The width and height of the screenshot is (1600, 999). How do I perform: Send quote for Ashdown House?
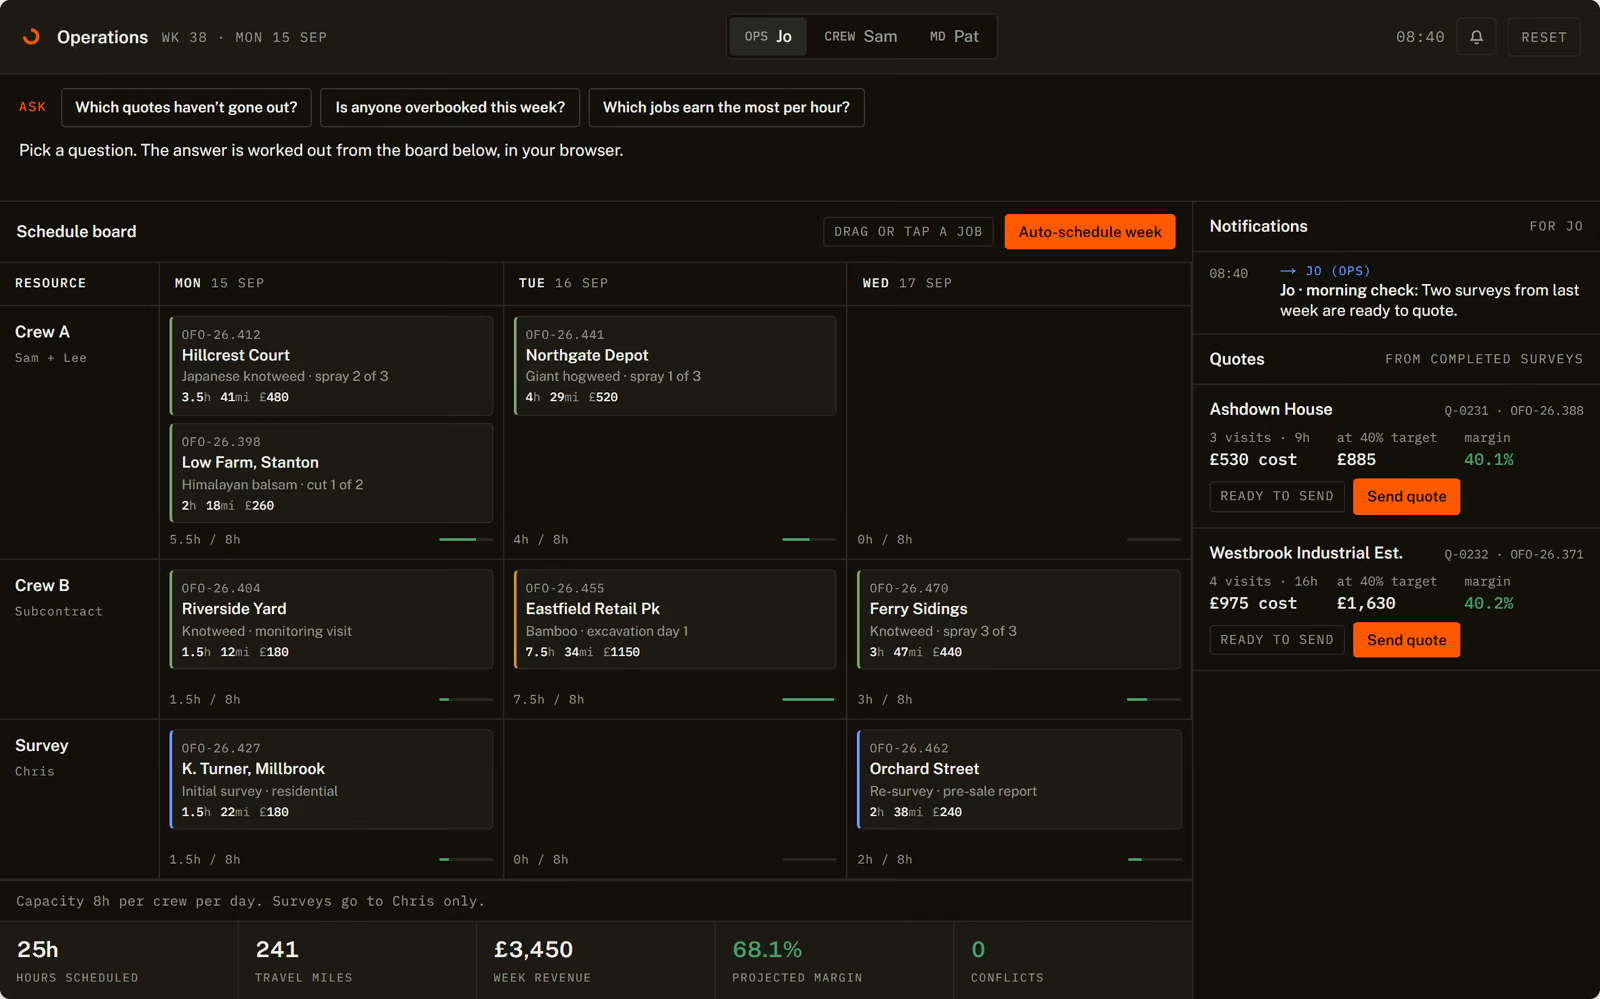[1406, 497]
